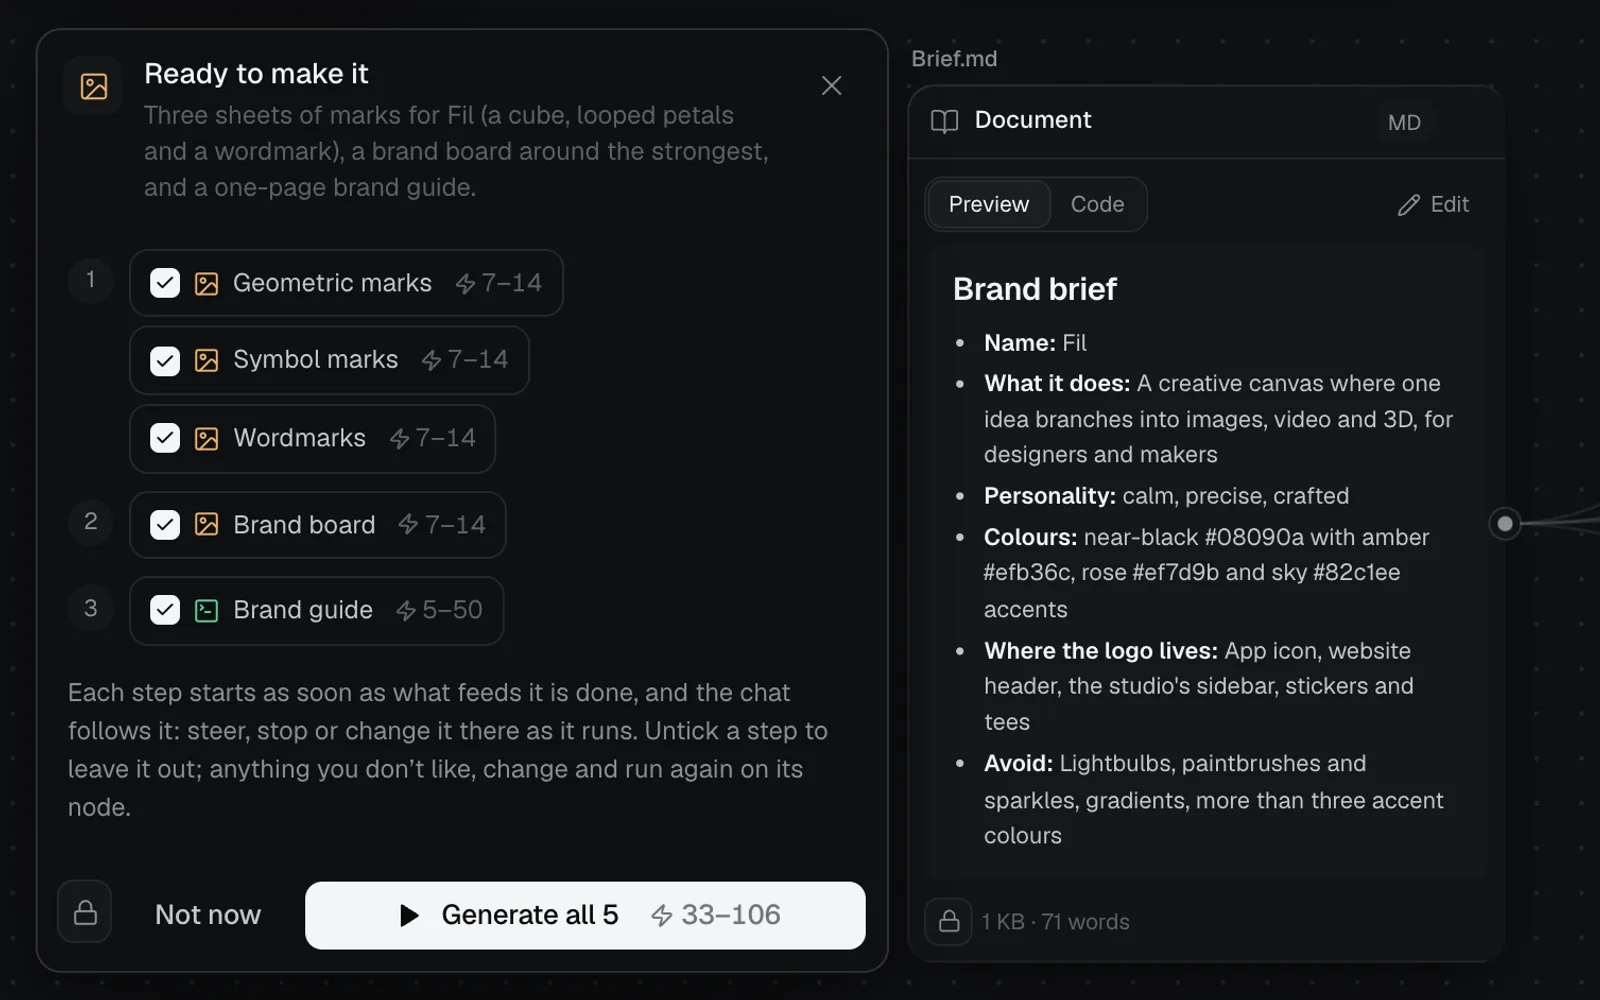Switch to the Code tab
This screenshot has height=1000, width=1600.
click(x=1097, y=204)
